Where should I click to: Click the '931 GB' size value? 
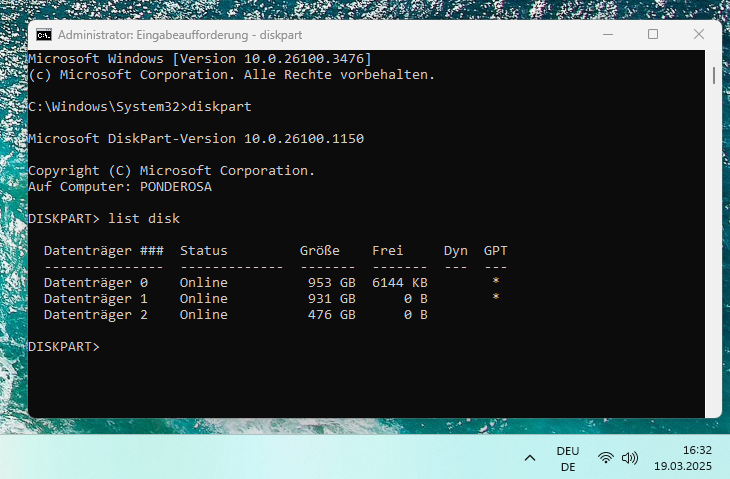pyautogui.click(x=331, y=298)
